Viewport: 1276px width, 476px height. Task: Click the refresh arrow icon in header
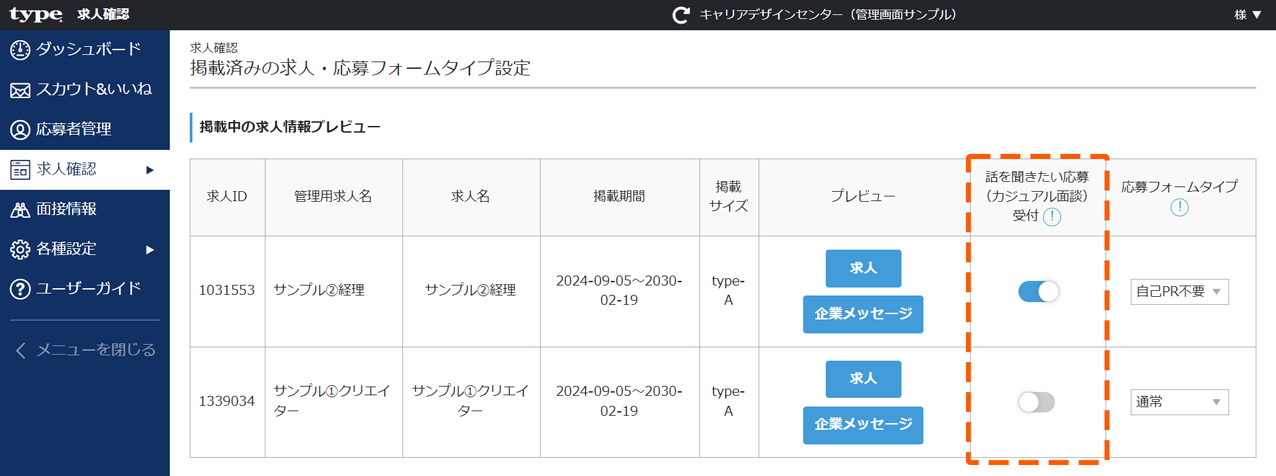click(x=681, y=15)
